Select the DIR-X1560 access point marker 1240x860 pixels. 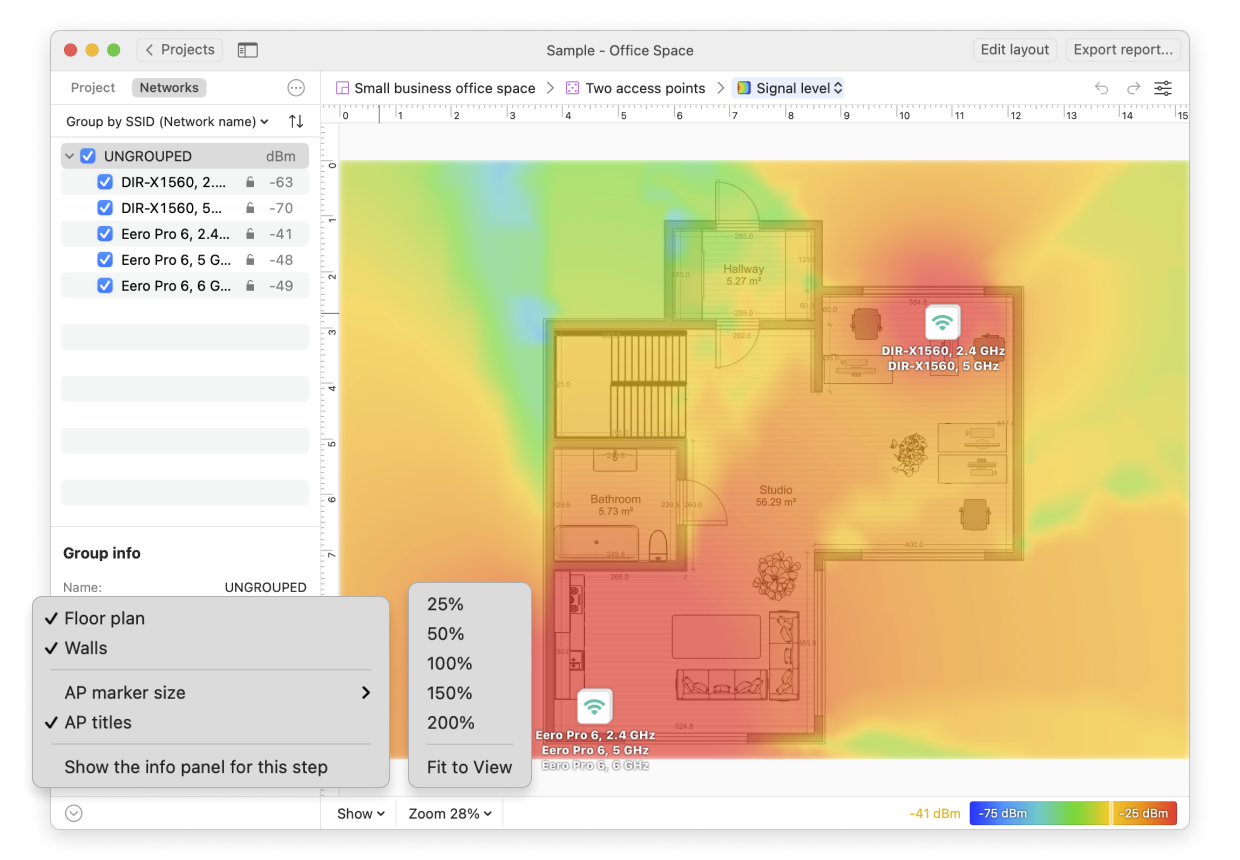[941, 322]
